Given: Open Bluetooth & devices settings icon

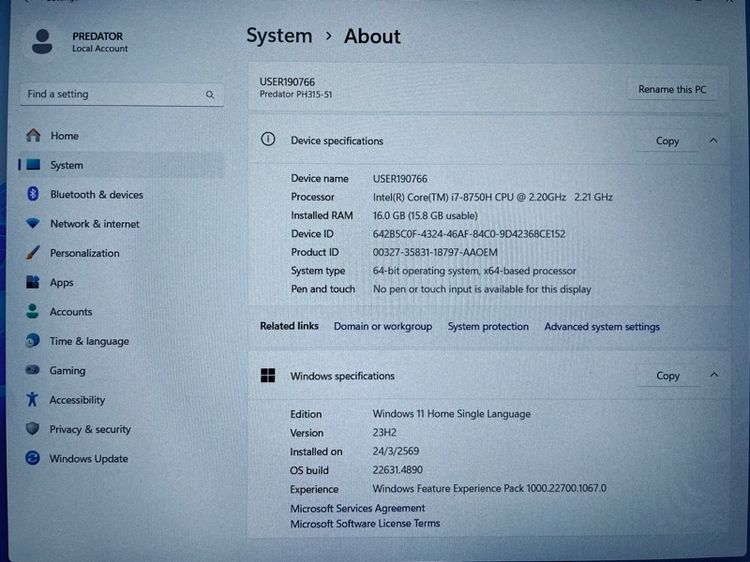Looking at the screenshot, I should click(33, 195).
